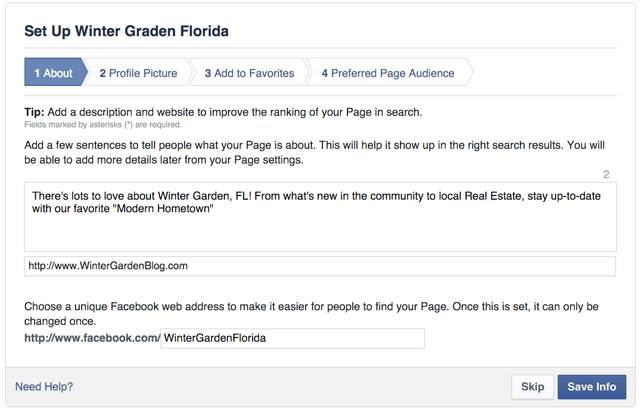
Task: Focus the page description text area
Action: pyautogui.click(x=320, y=217)
